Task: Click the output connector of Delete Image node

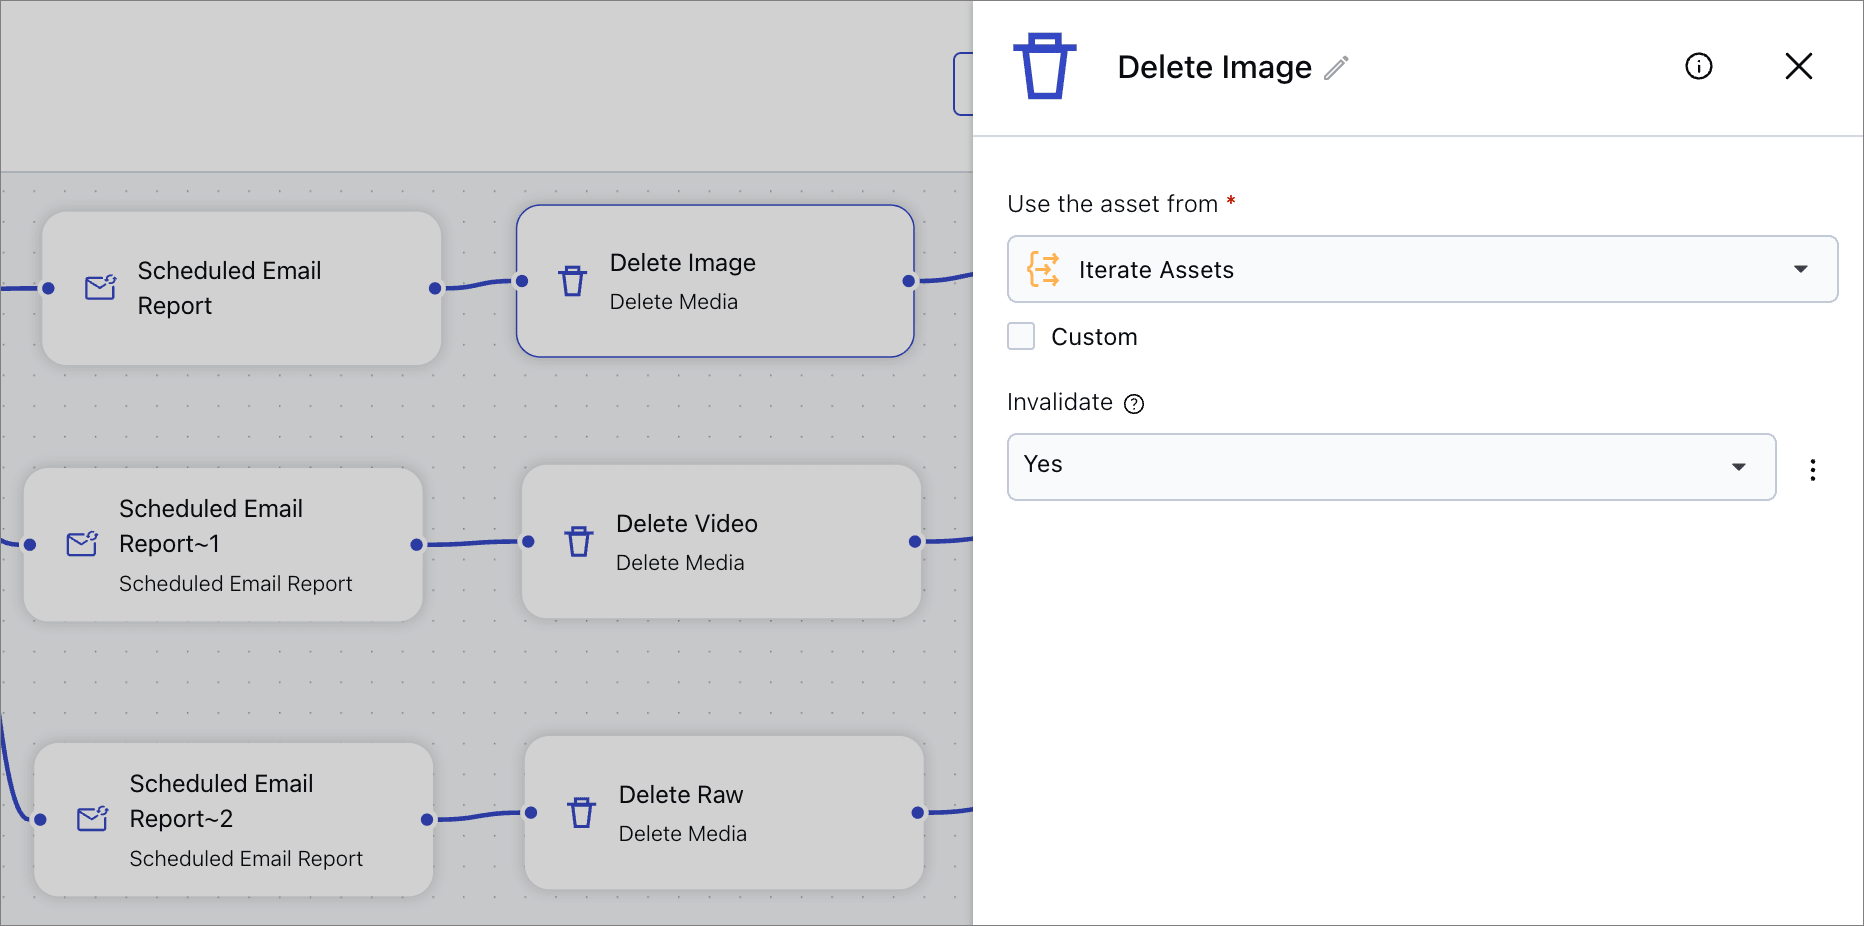Action: [x=908, y=281]
